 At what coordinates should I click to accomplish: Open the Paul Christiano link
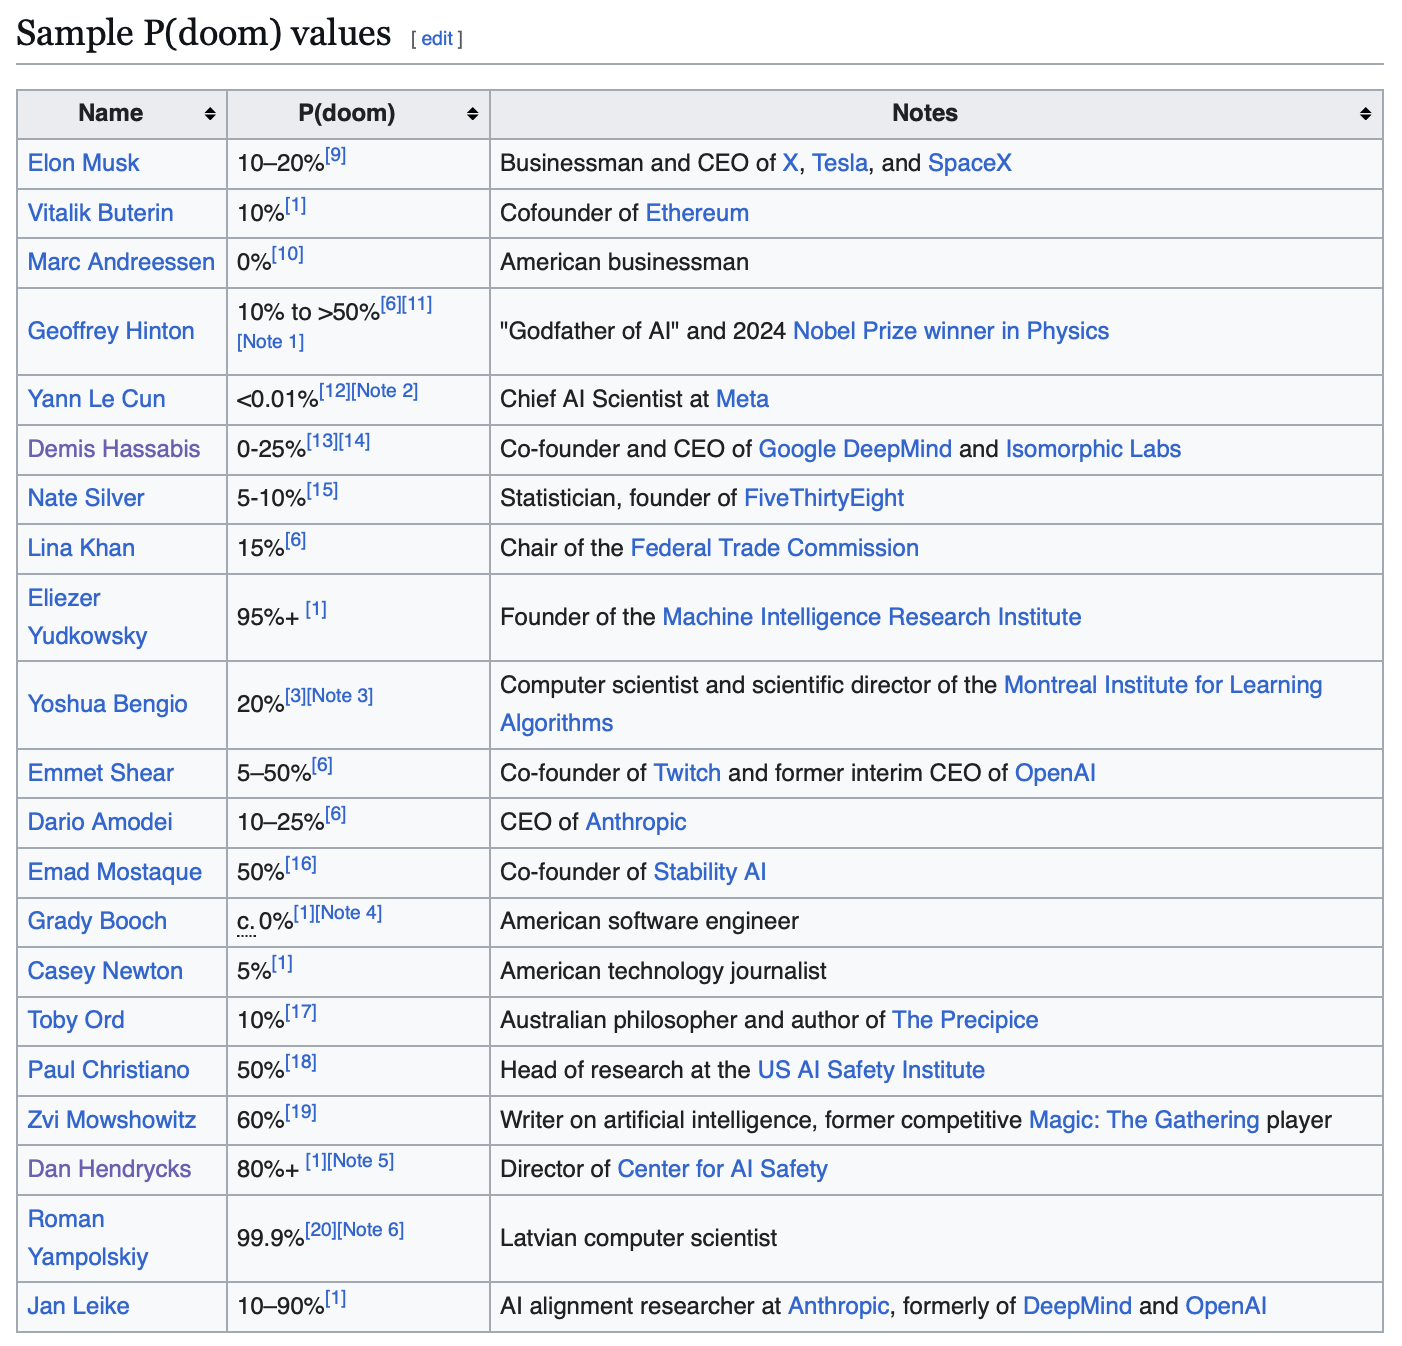click(x=109, y=1070)
